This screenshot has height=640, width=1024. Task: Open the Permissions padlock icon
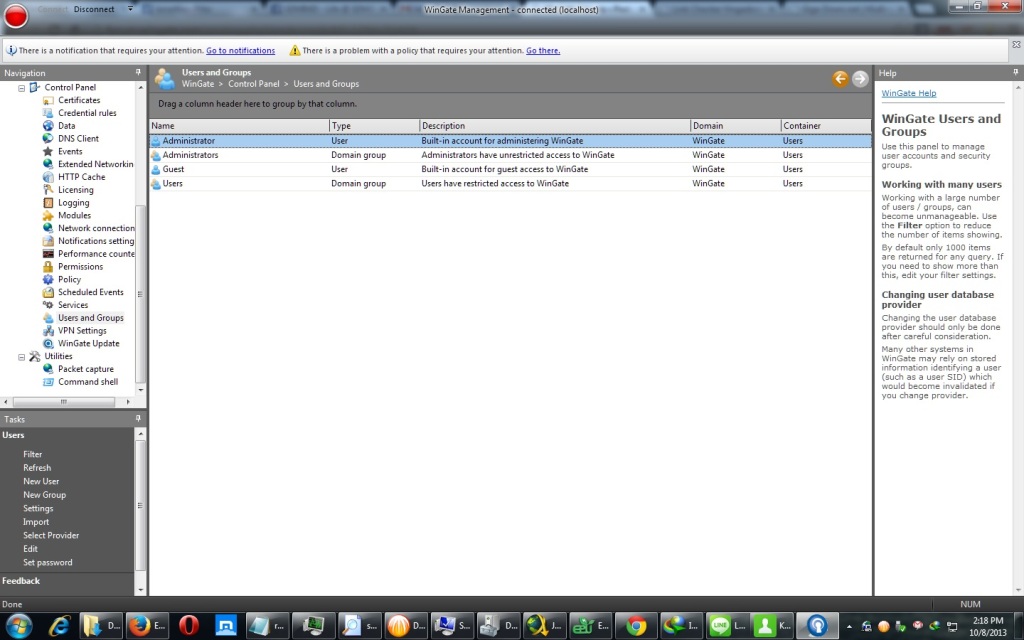point(48,266)
